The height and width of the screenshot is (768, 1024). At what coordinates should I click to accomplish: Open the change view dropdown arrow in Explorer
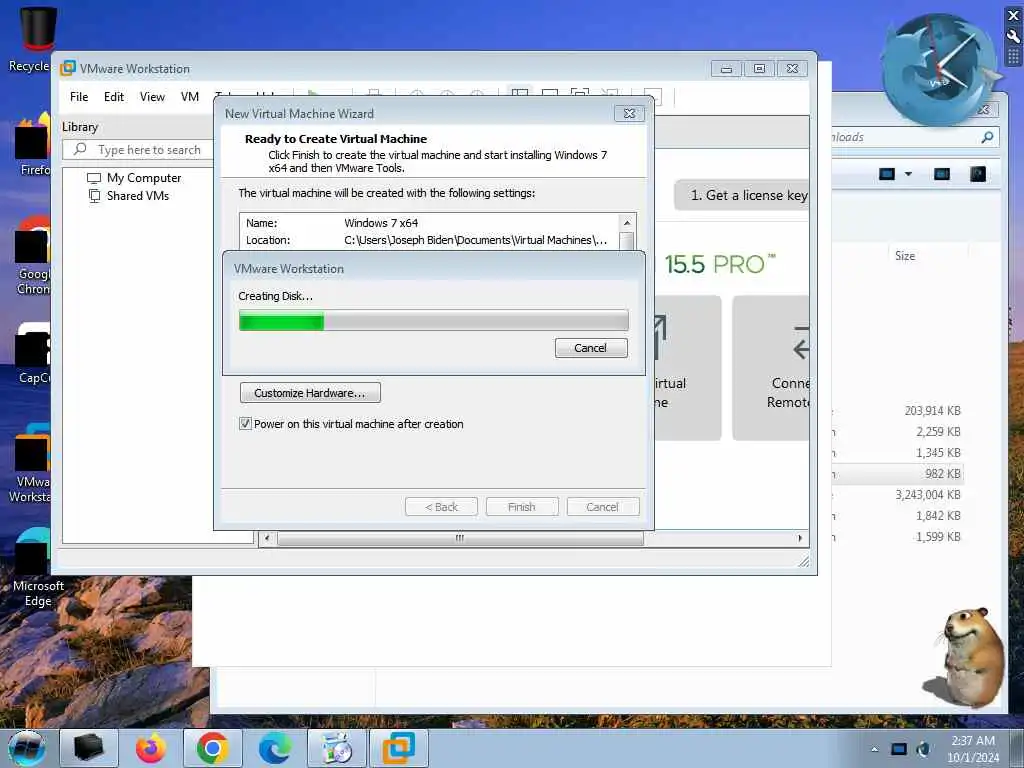(908, 174)
